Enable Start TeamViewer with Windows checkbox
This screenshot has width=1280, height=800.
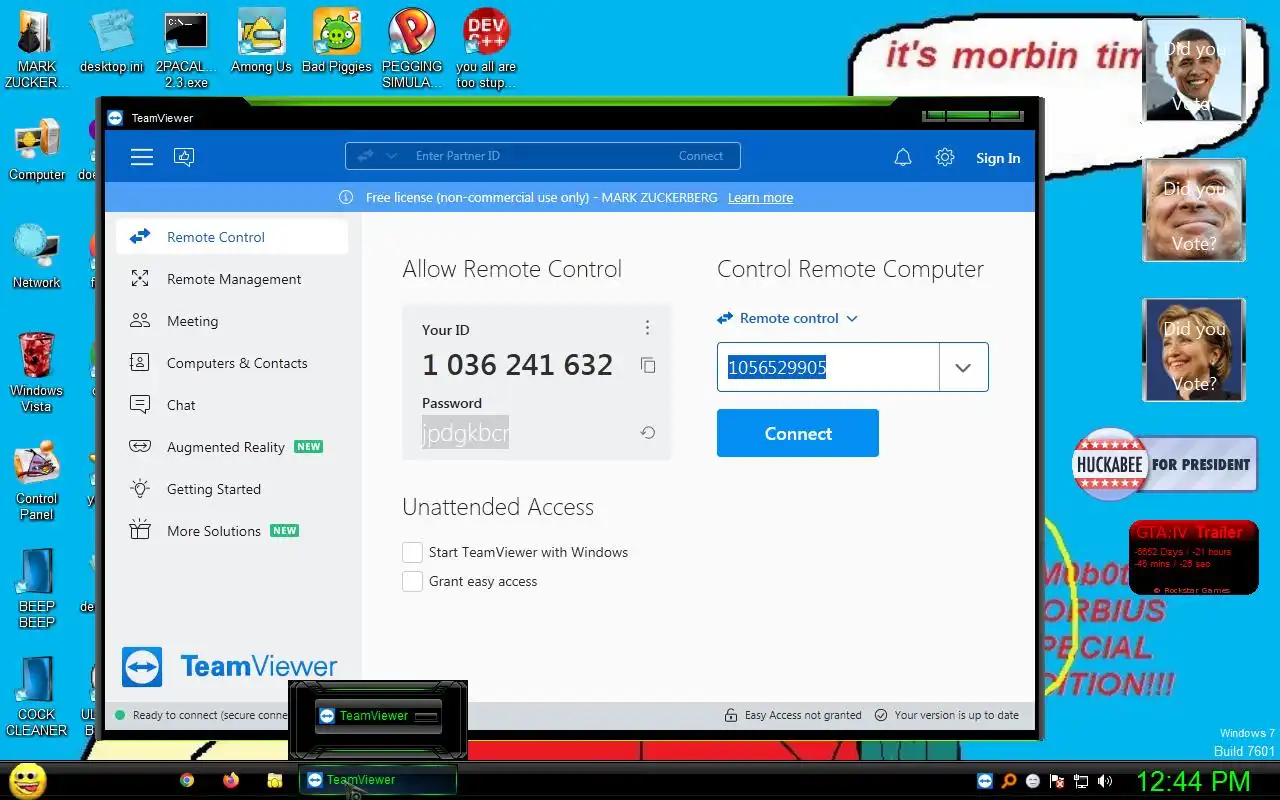[x=412, y=552]
